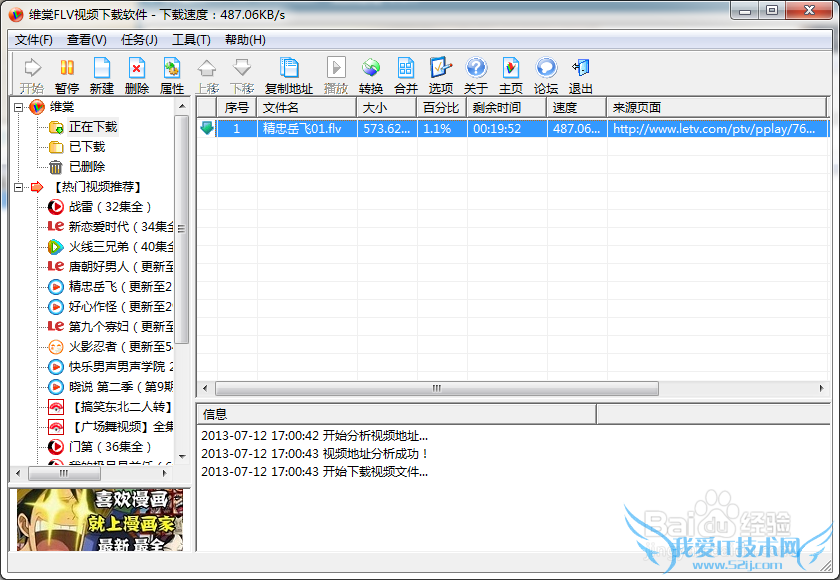Sort by 来源页面 column header

(x=716, y=108)
